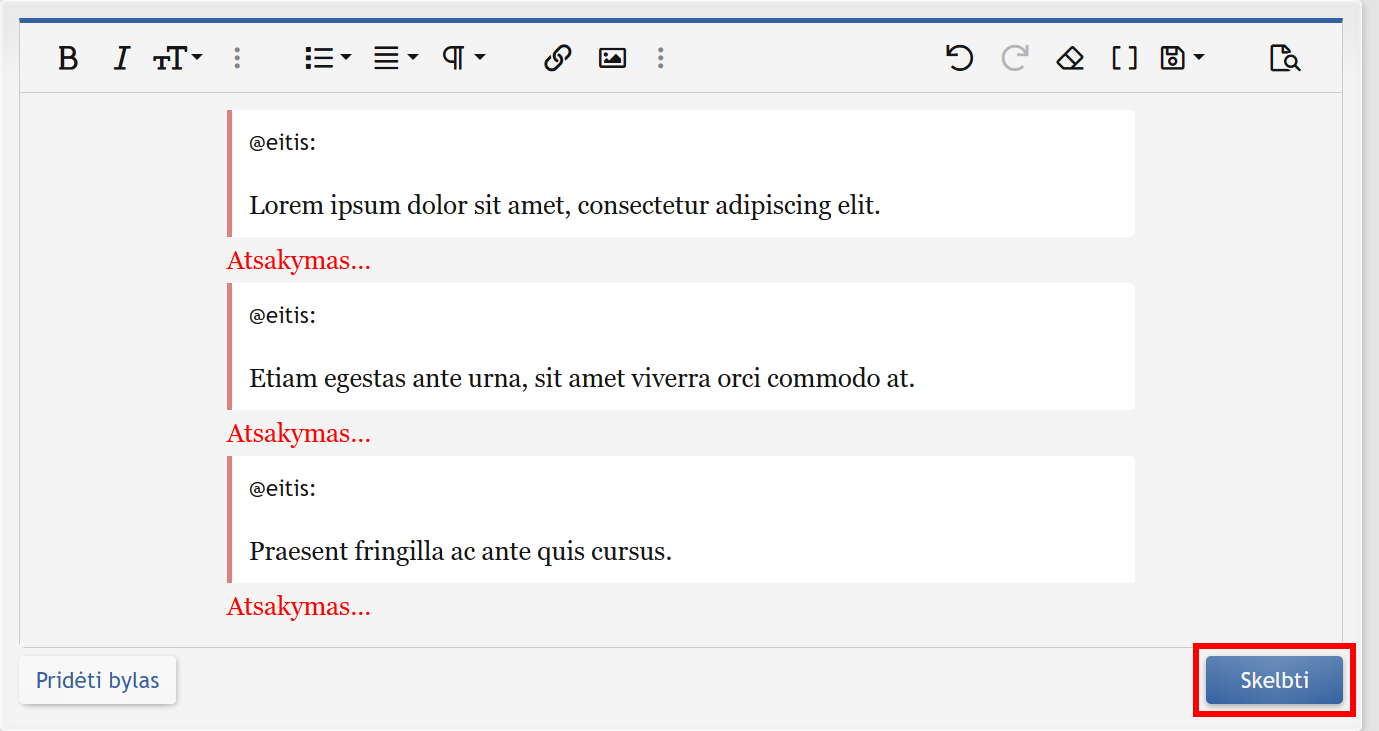Screen dimensions: 1379x731
Task: Click the redo icon
Action: coord(1015,59)
